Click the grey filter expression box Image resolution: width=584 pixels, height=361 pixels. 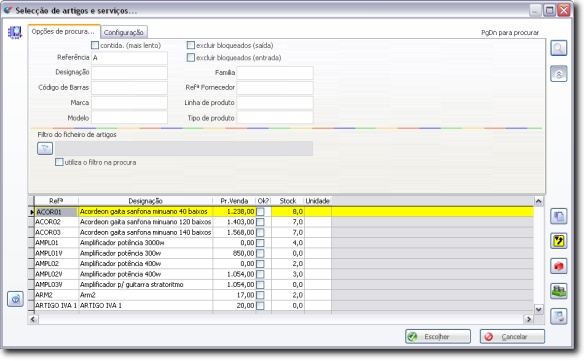(184, 148)
